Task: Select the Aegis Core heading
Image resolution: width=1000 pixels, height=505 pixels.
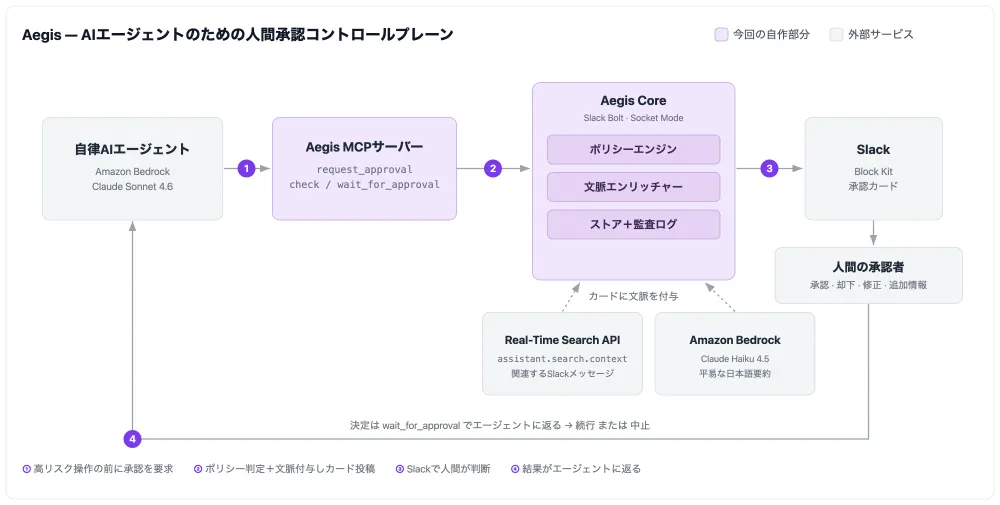Action: pos(633,101)
